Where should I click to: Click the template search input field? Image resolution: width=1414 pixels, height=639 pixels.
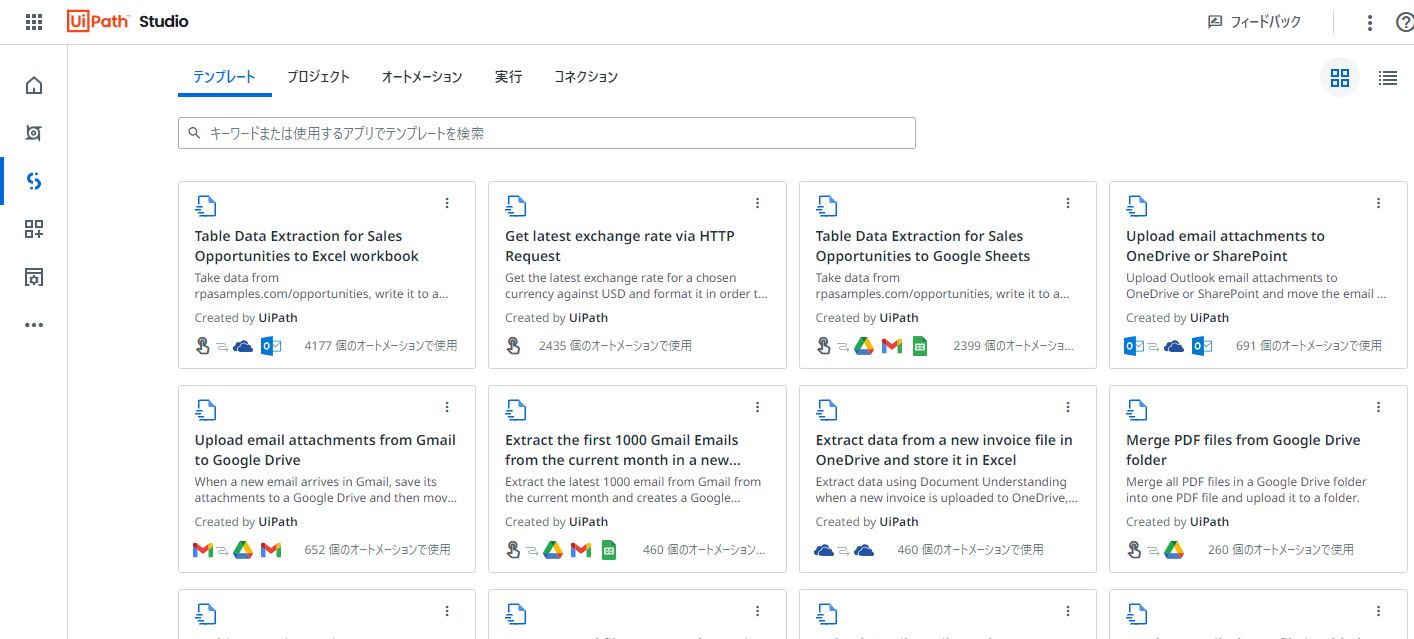coord(546,132)
